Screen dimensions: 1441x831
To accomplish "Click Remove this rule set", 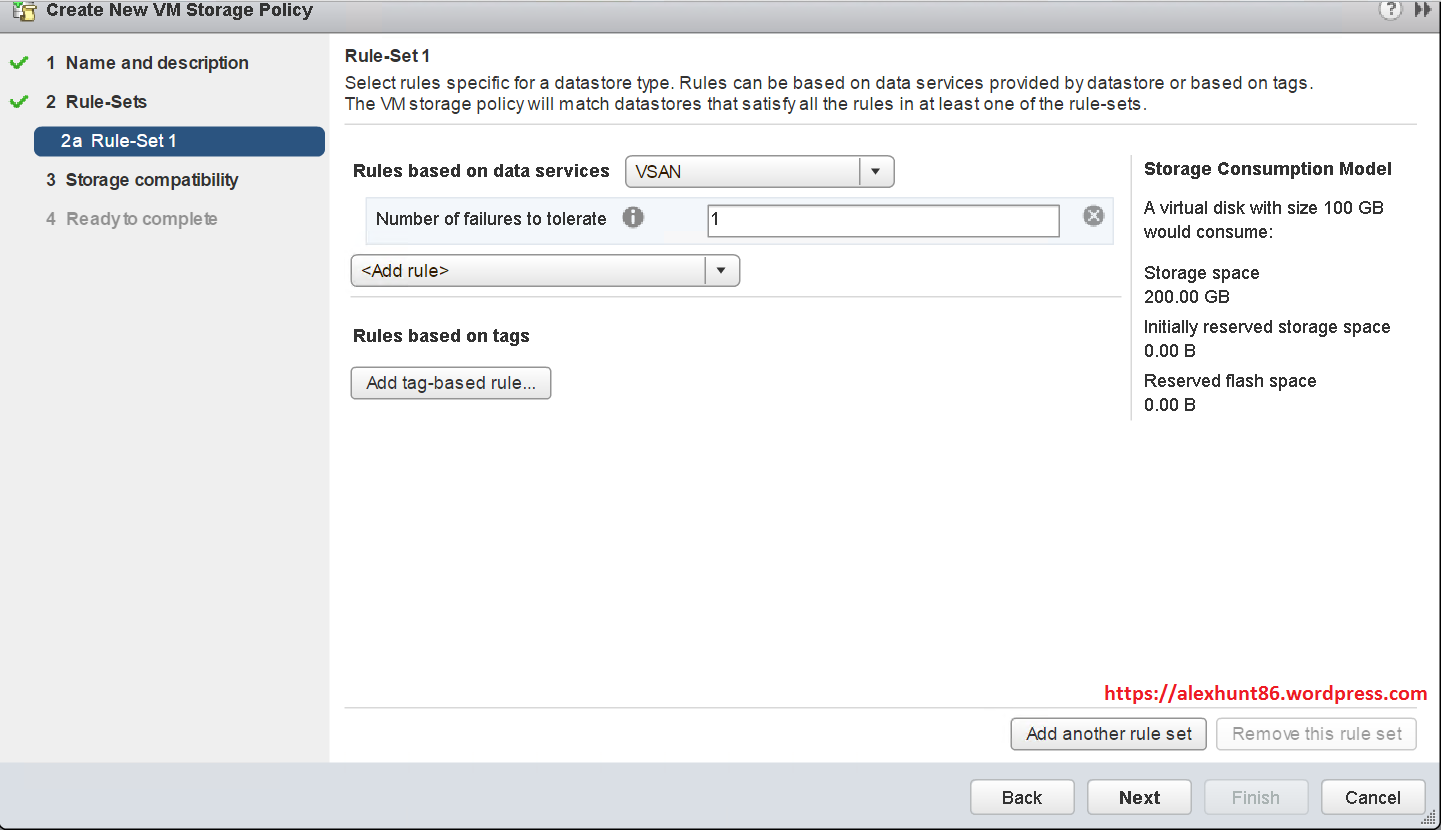I will 1316,733.
